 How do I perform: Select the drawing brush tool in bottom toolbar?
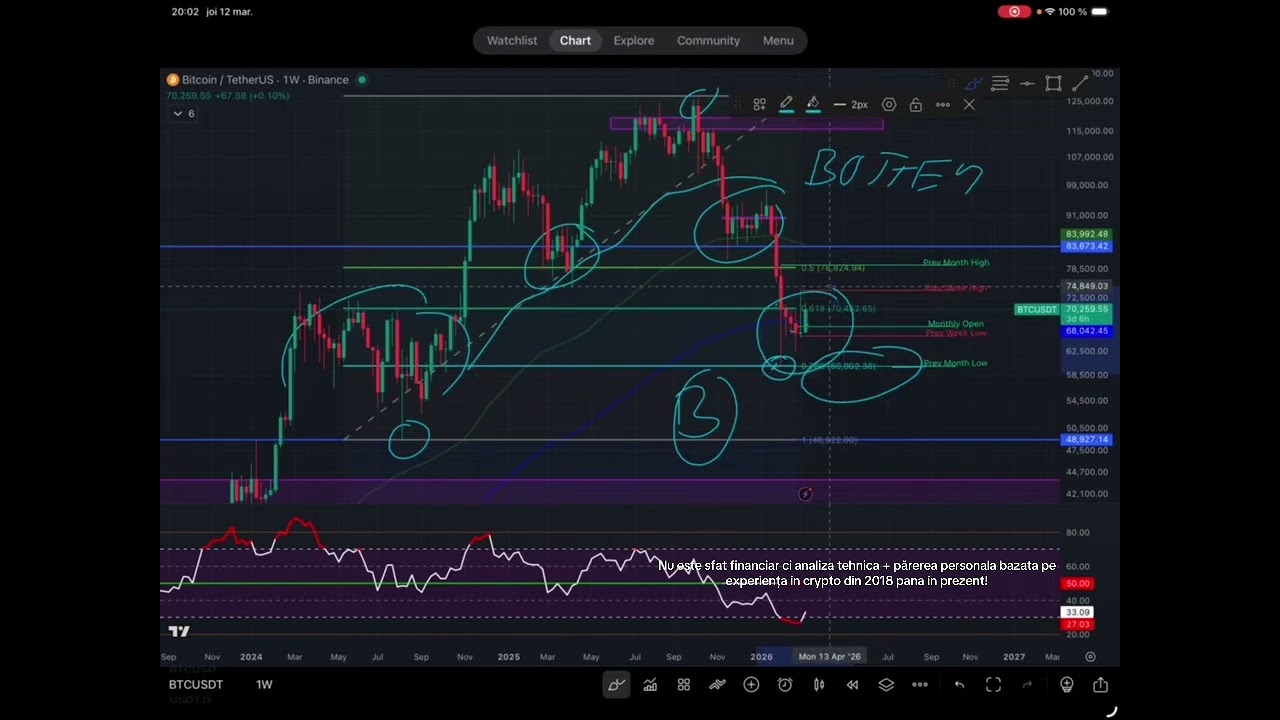pyautogui.click(x=616, y=685)
